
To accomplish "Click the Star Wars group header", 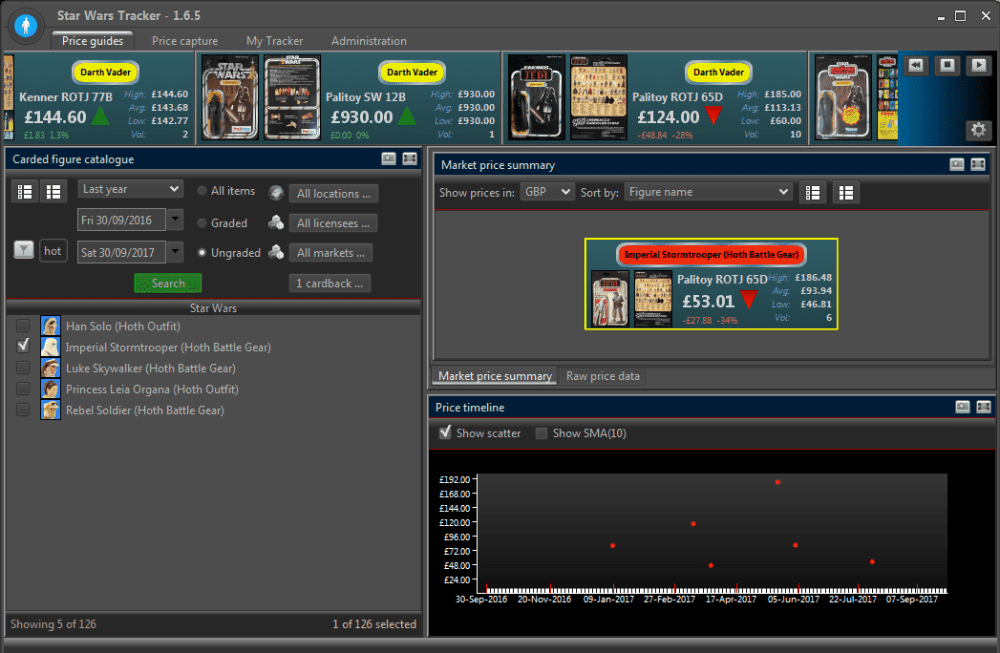I will point(213,308).
